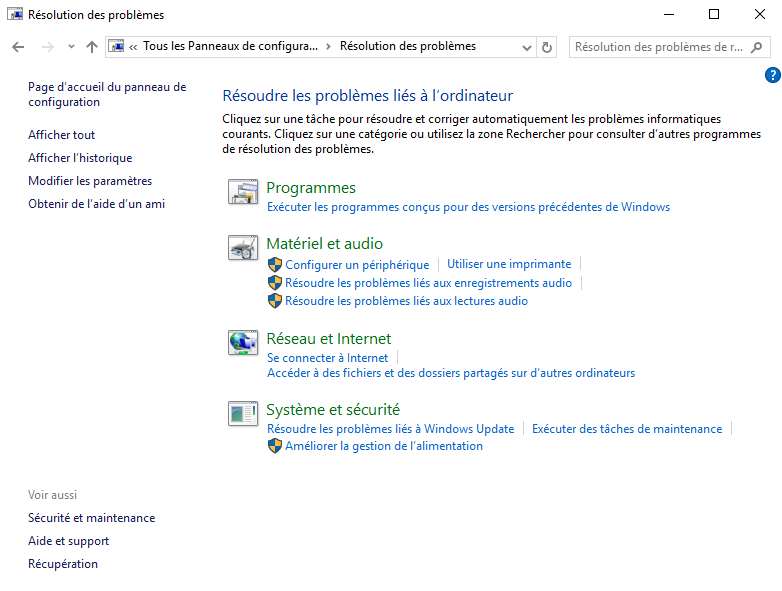
Task: Click the Réseau et Internet globe icon
Action: pyautogui.click(x=243, y=343)
